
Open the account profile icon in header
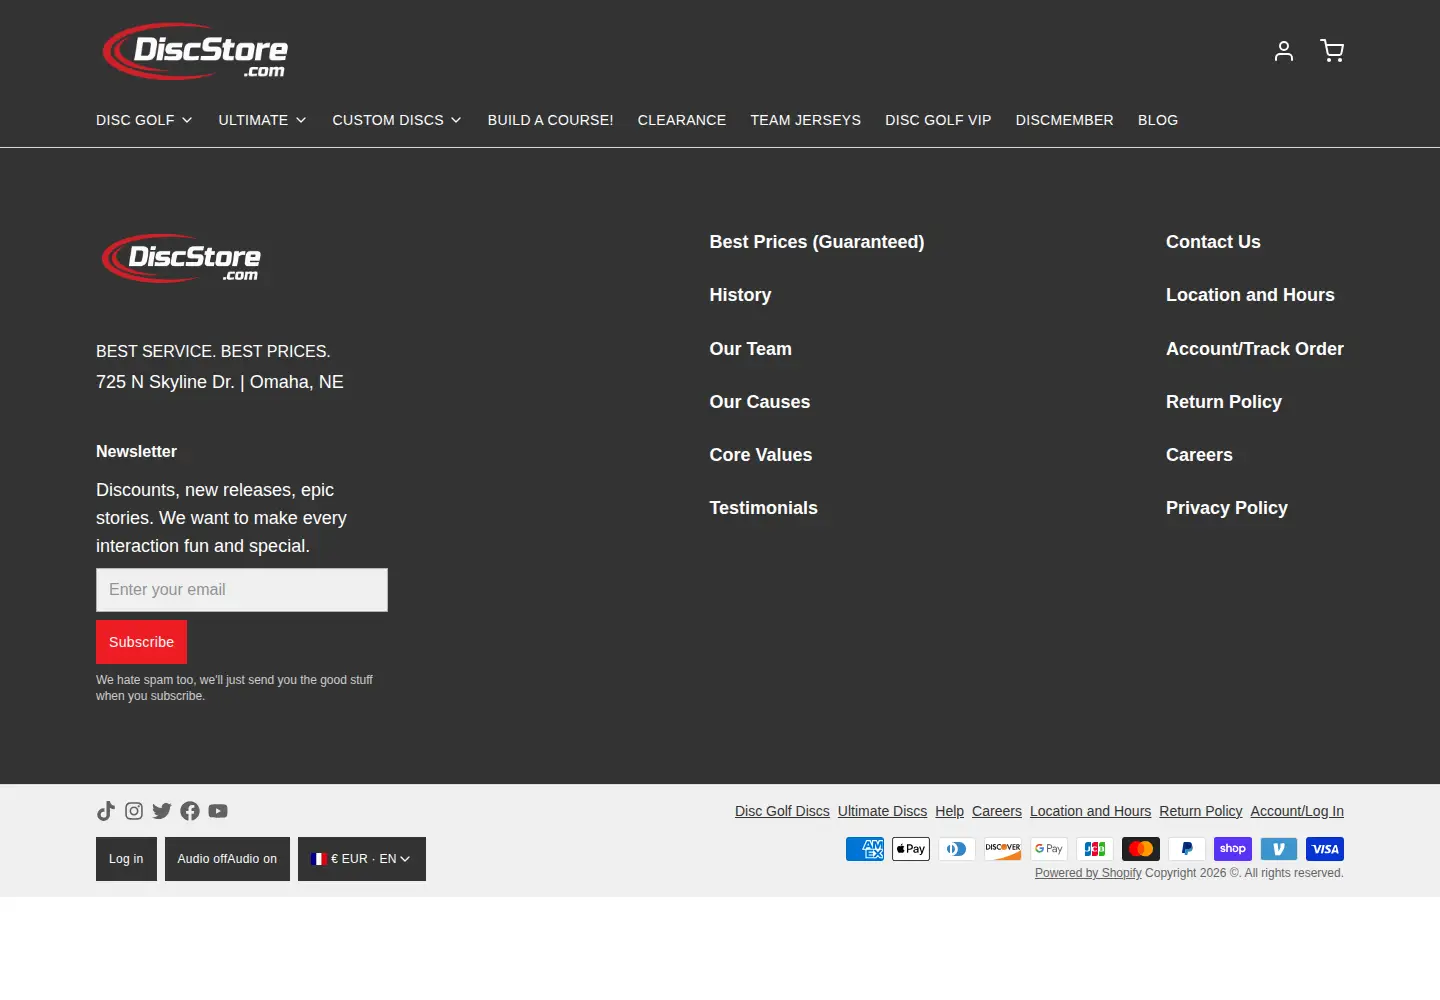(1284, 51)
